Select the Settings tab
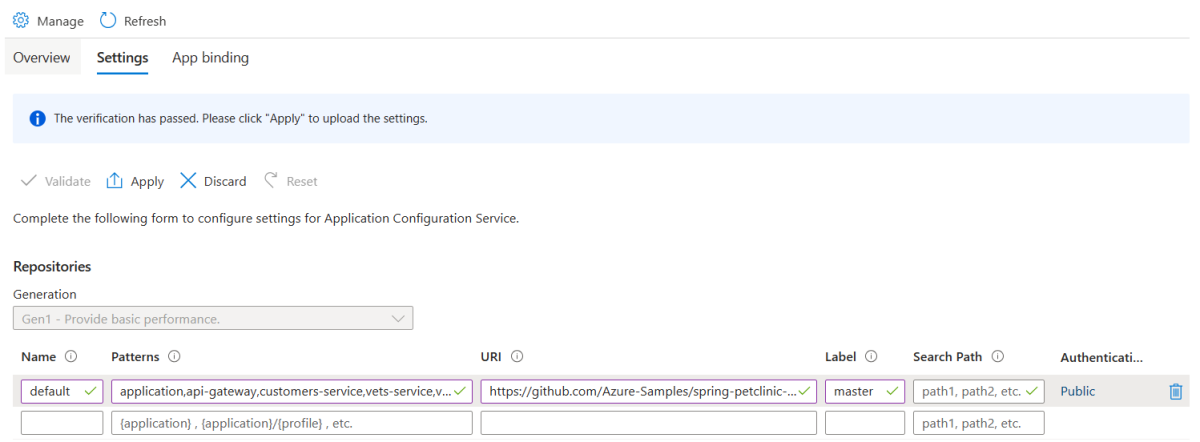This screenshot has height=442, width=1200. tap(122, 58)
